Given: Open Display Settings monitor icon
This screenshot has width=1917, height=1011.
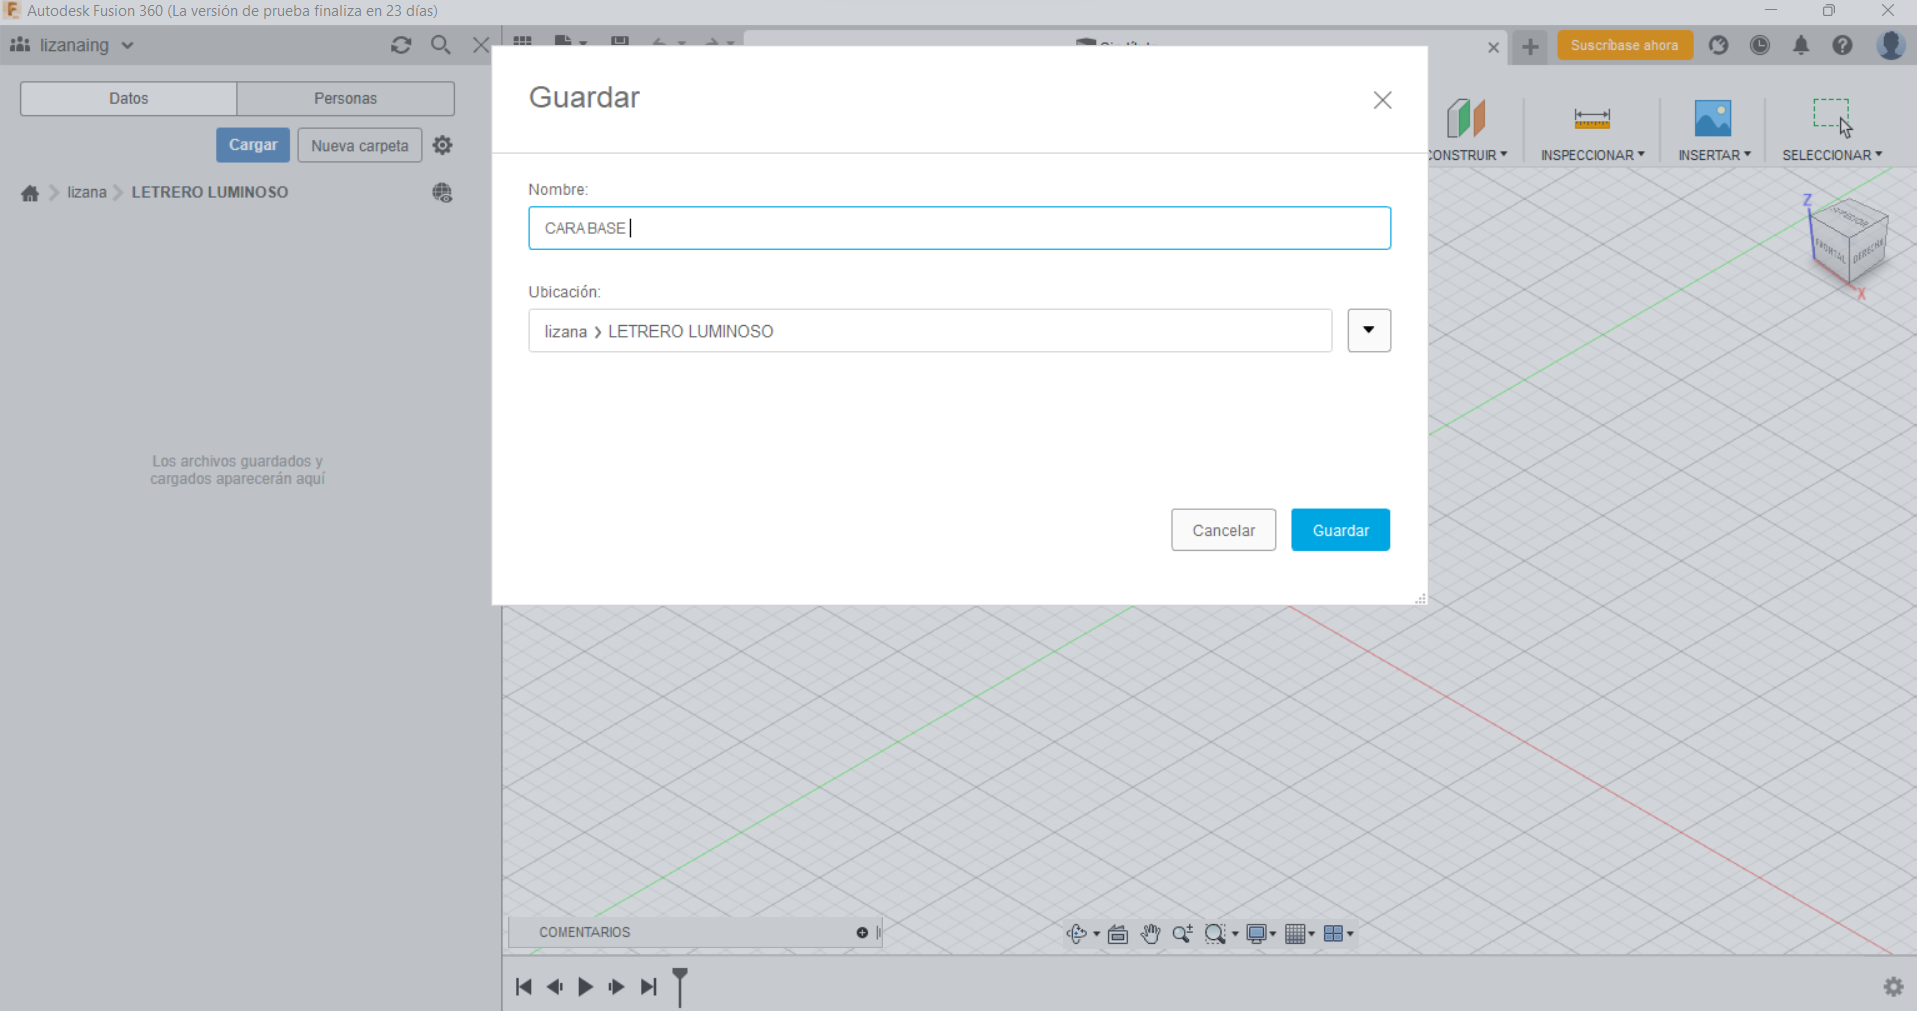Looking at the screenshot, I should click(1257, 934).
